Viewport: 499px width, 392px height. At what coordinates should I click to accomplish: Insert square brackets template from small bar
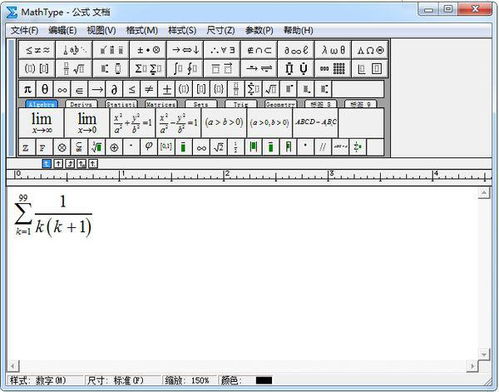tap(201, 89)
